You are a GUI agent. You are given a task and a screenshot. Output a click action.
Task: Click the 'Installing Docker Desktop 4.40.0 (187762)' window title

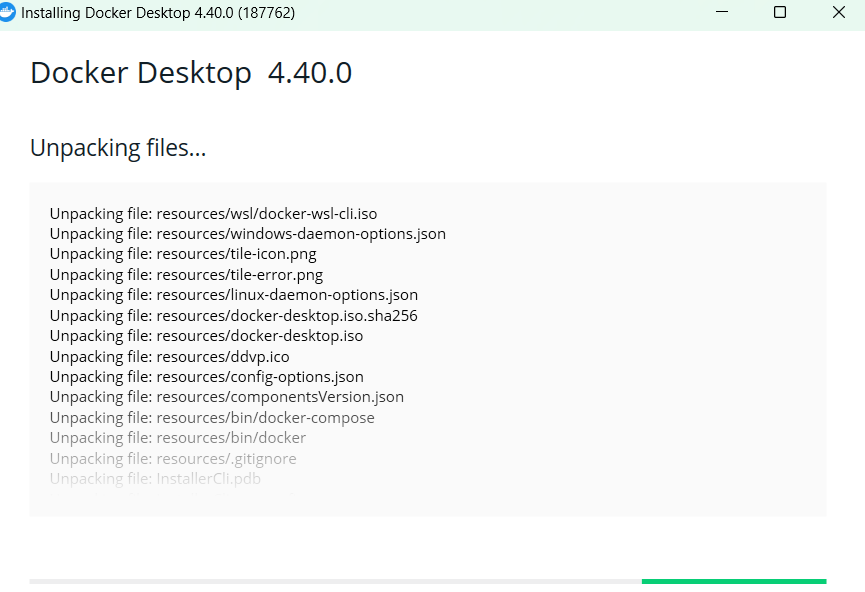click(x=158, y=13)
